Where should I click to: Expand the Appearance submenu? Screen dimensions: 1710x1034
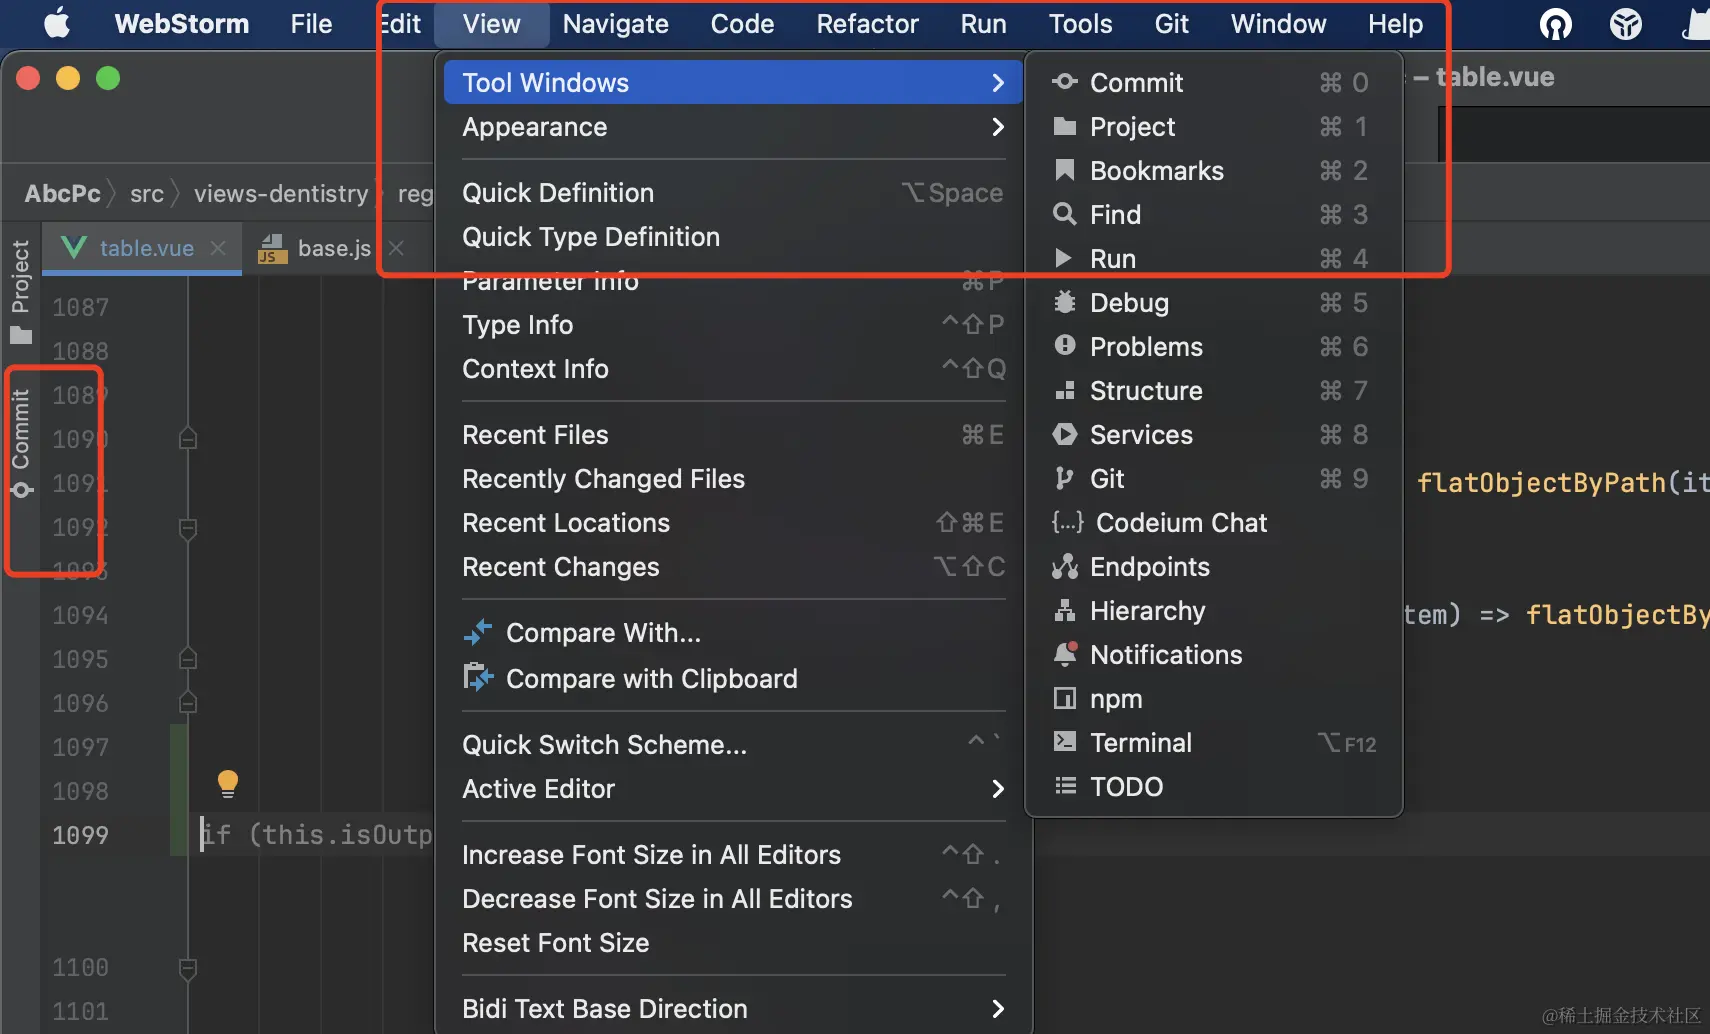click(534, 127)
